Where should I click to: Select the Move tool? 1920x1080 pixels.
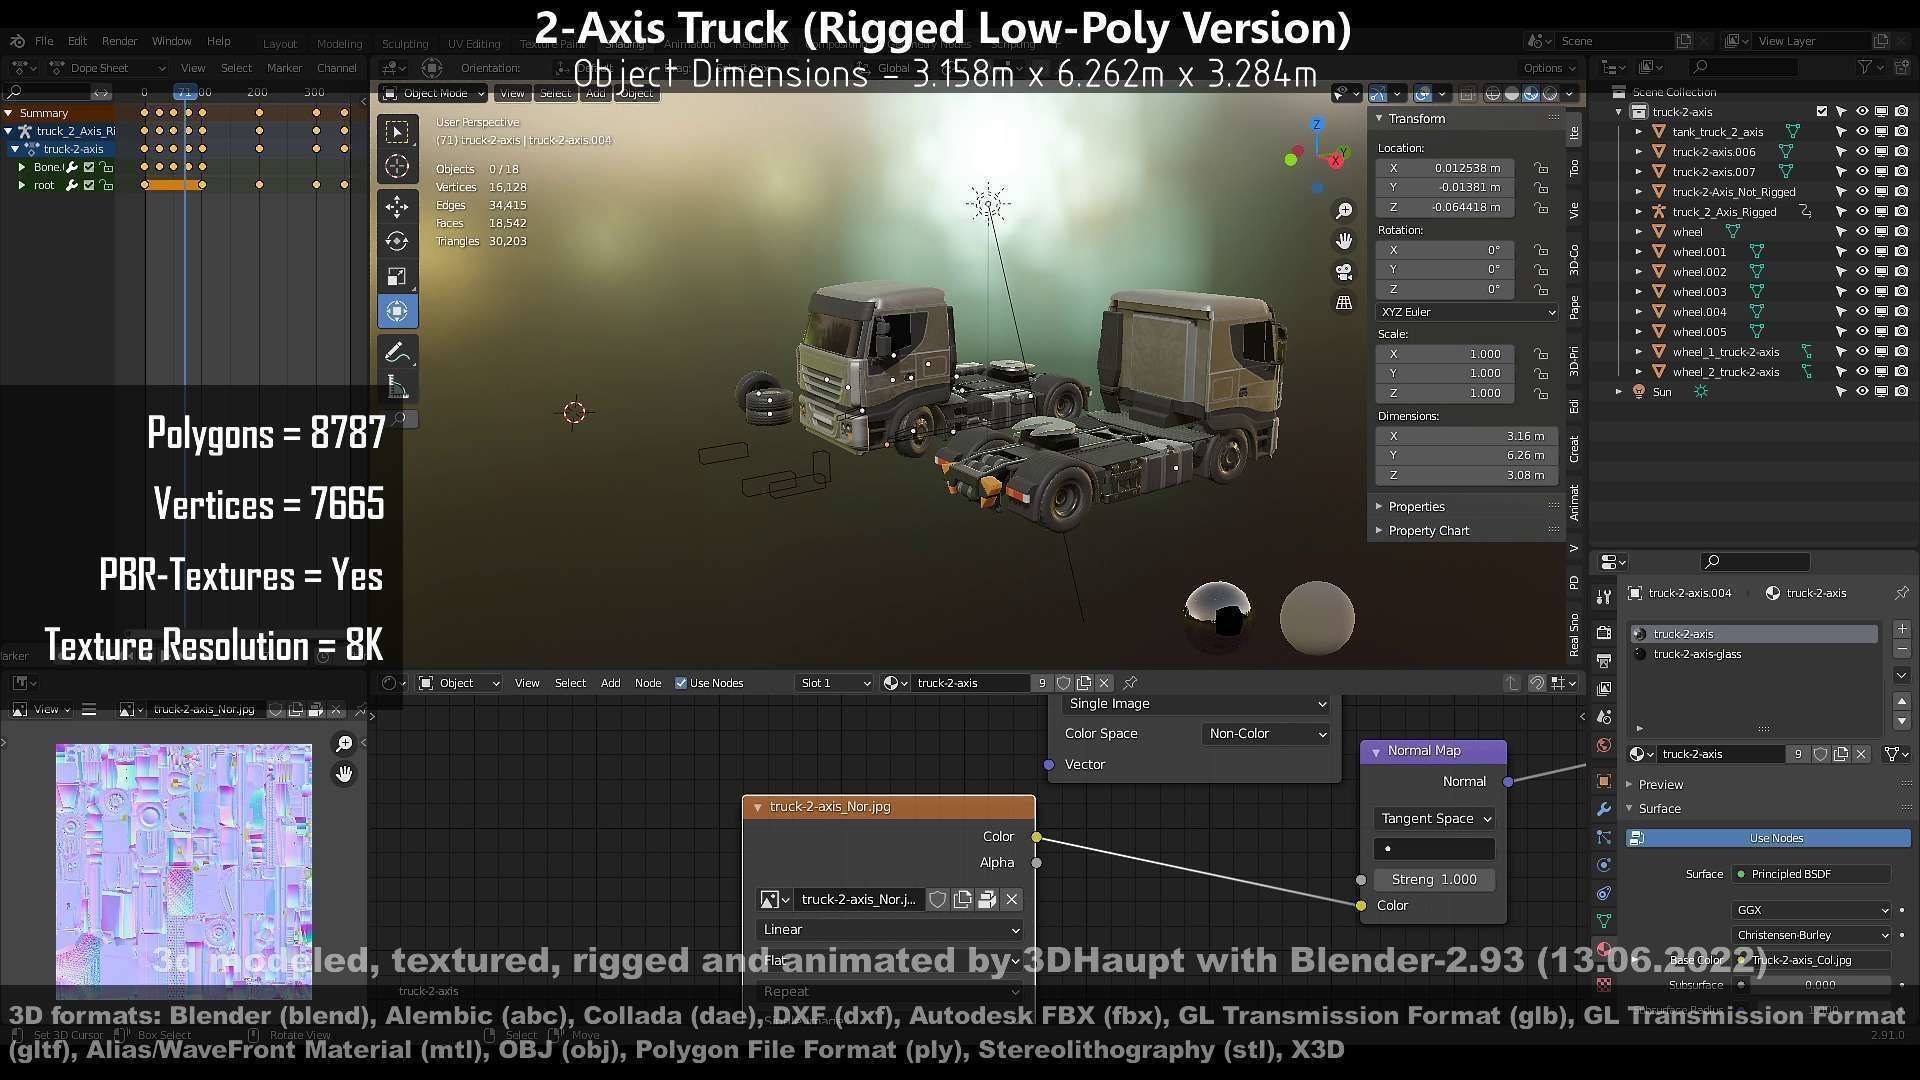(397, 207)
